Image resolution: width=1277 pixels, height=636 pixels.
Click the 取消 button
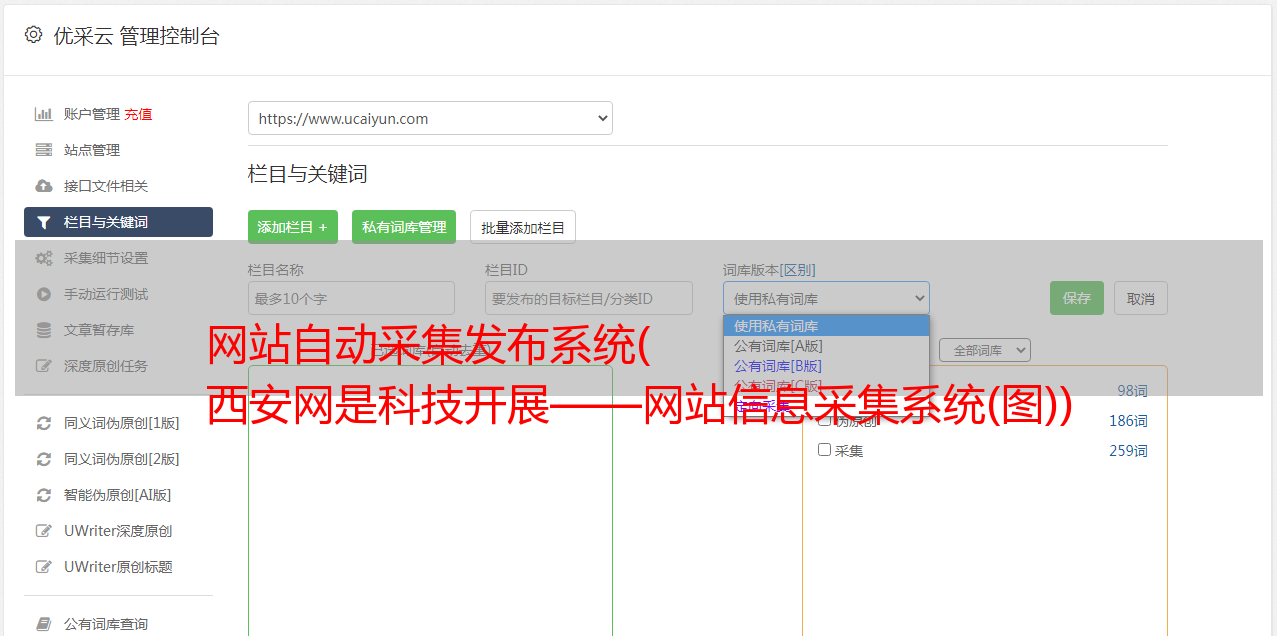1141,298
